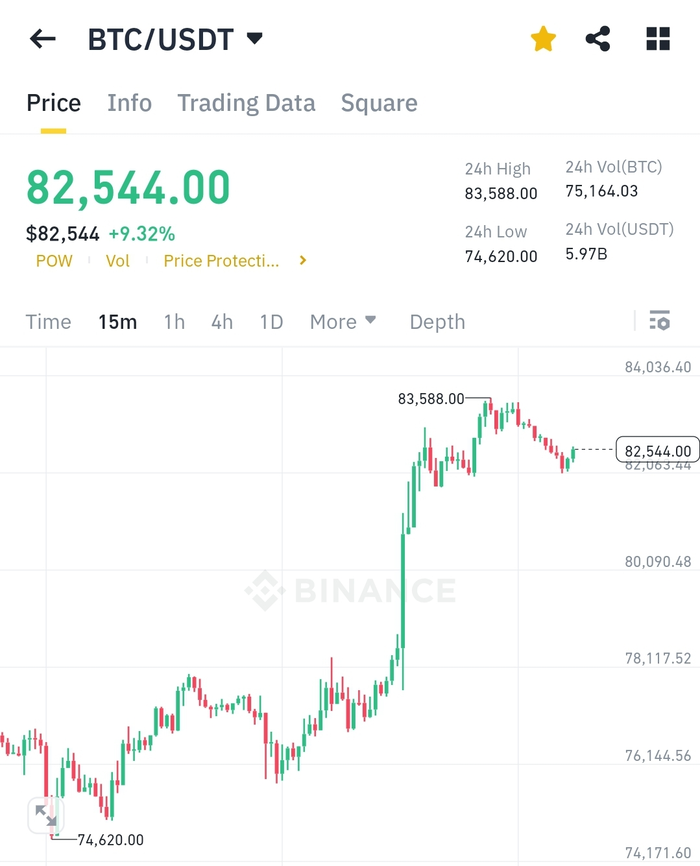Select the 1h chart interval
This screenshot has height=866, width=700.
(174, 321)
